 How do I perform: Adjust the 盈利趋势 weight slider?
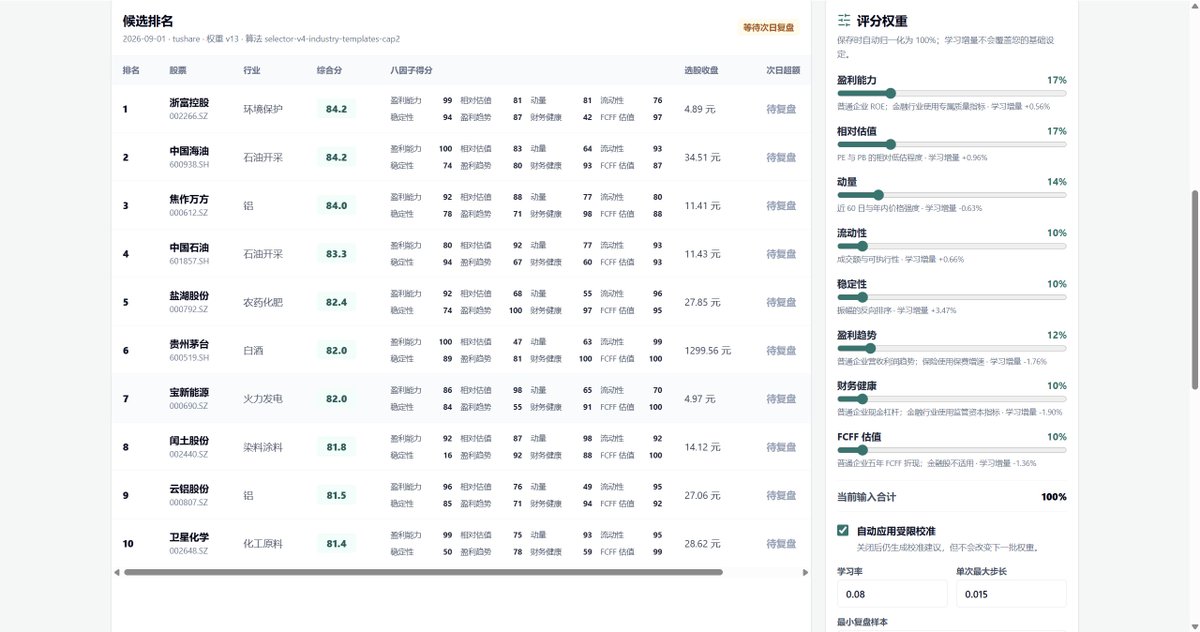pyautogui.click(x=951, y=348)
